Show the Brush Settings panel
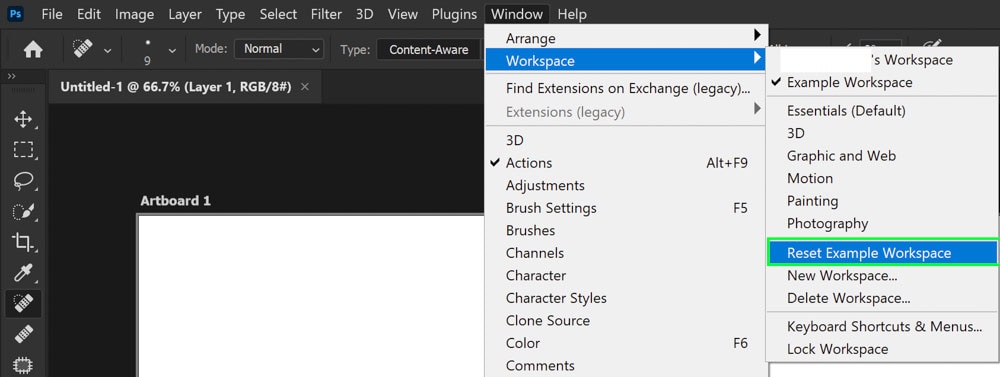The height and width of the screenshot is (377, 1000). click(x=626, y=208)
